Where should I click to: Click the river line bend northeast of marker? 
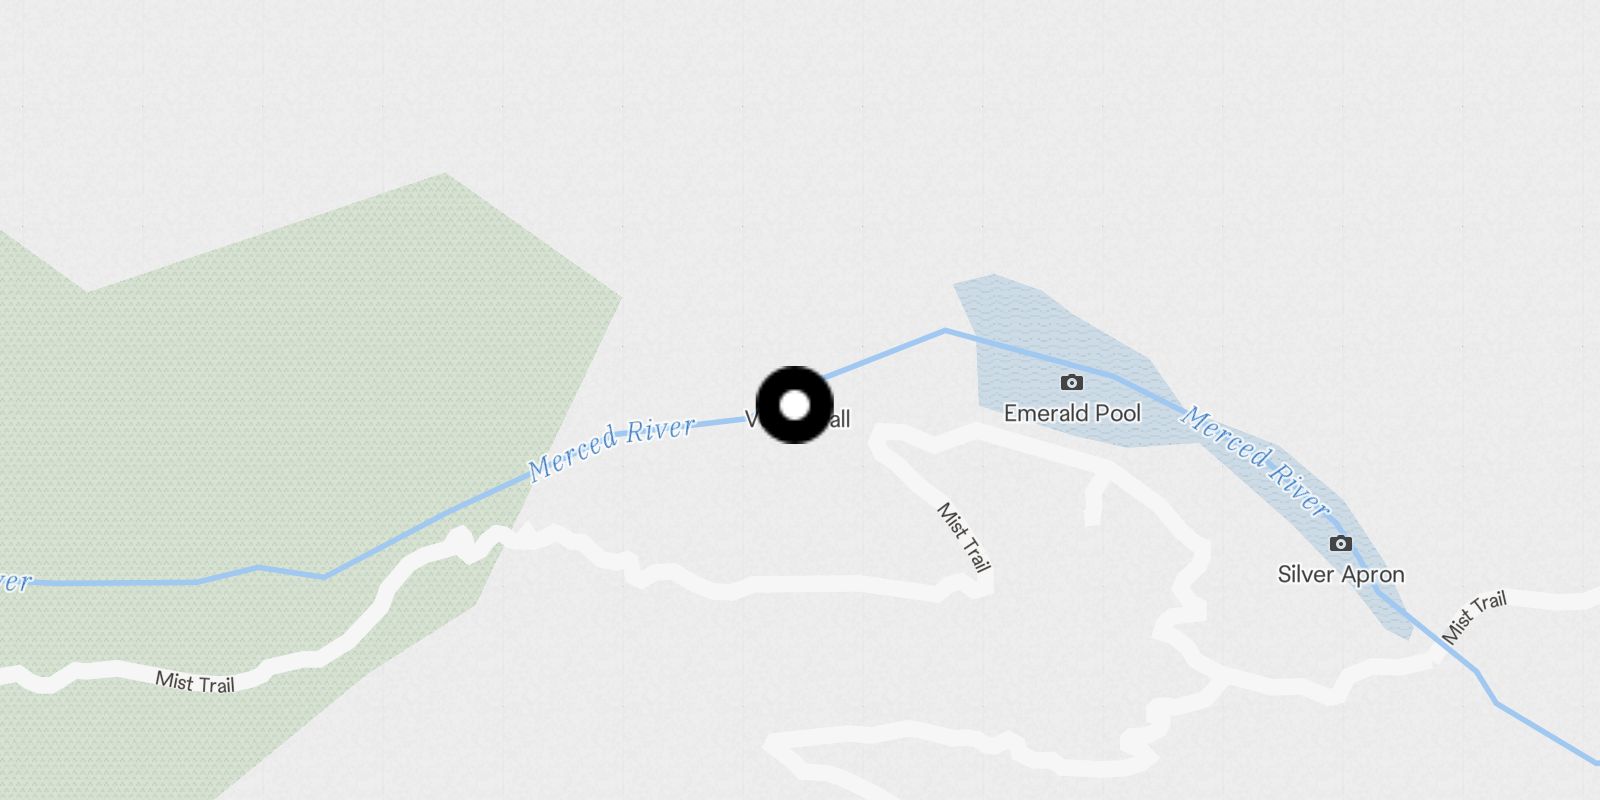[945, 330]
